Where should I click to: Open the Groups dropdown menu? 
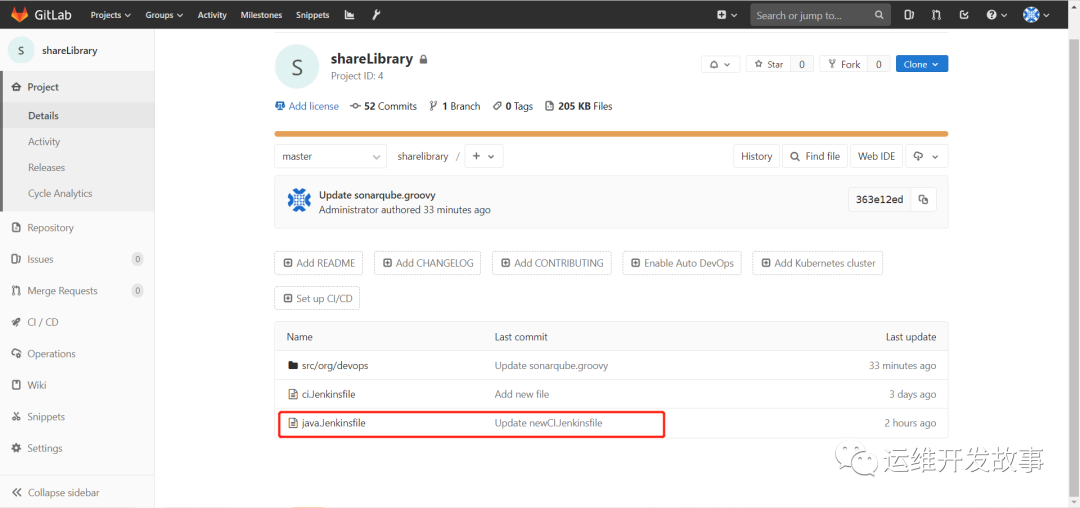[x=164, y=14]
